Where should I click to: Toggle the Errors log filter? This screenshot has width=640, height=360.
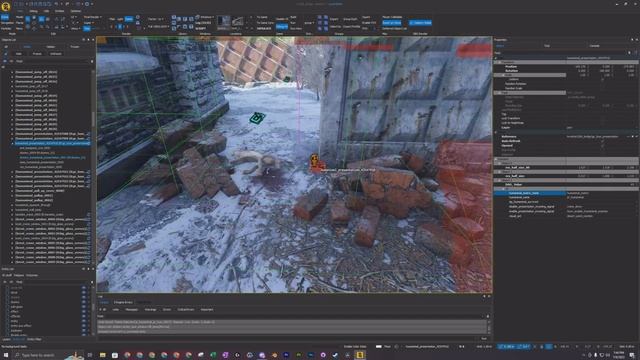coord(167,310)
